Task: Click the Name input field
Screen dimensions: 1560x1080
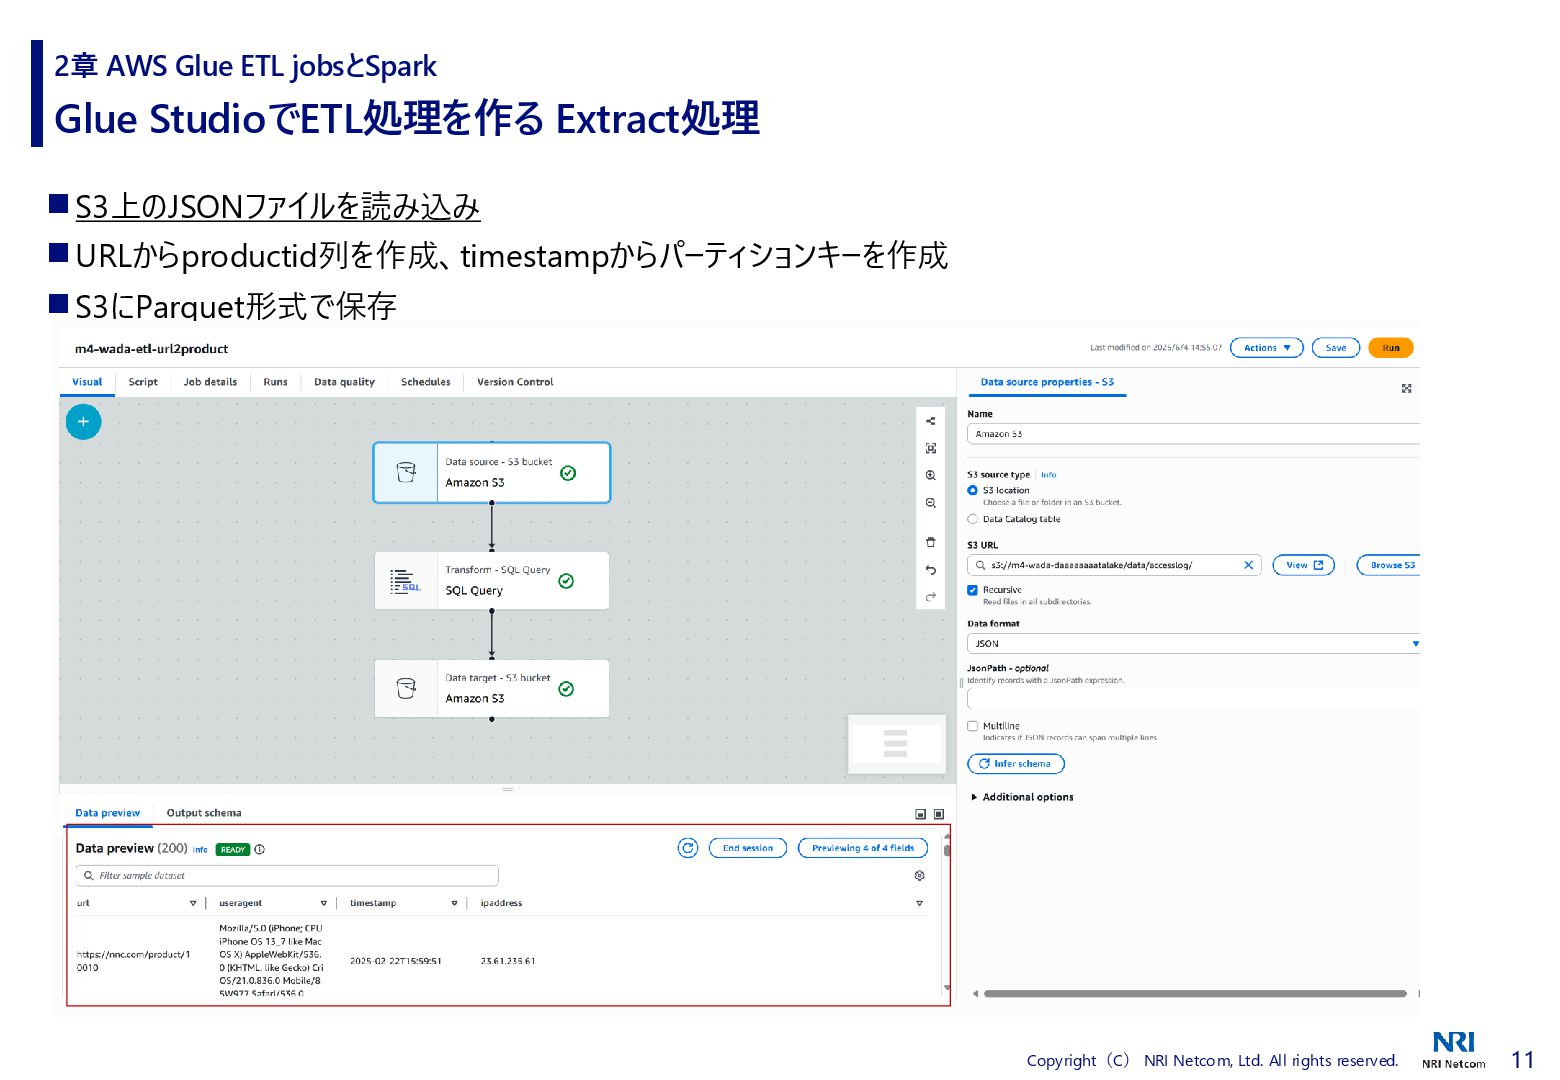Action: pos(1193,434)
